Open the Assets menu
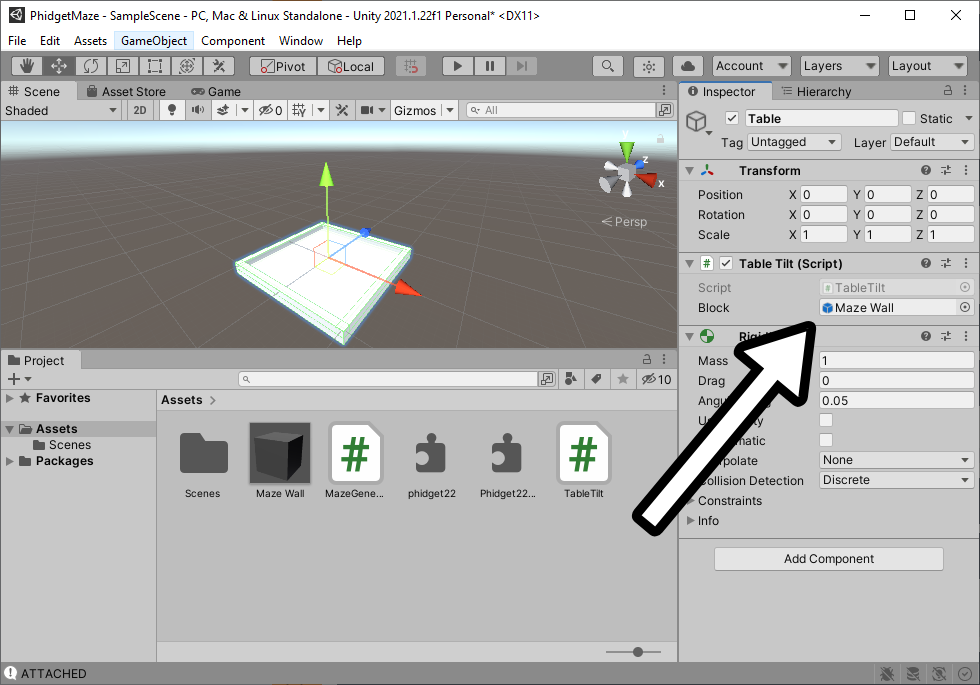980x685 pixels. click(x=90, y=41)
